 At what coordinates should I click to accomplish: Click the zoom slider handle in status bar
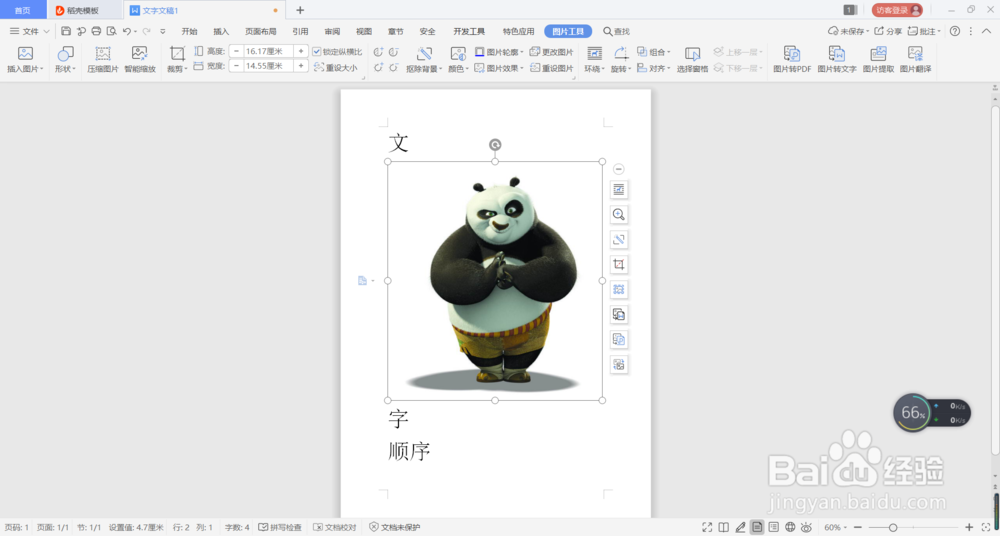[x=893, y=527]
